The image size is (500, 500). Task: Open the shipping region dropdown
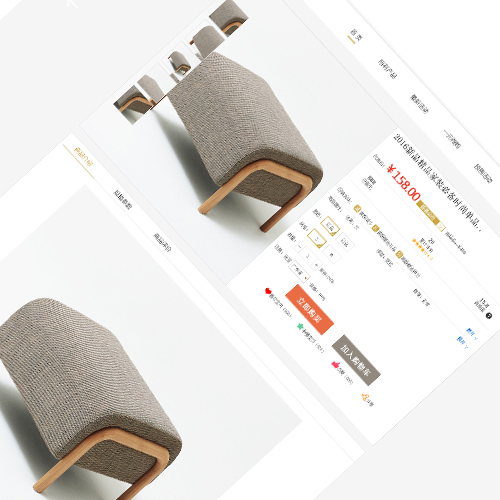point(301,272)
